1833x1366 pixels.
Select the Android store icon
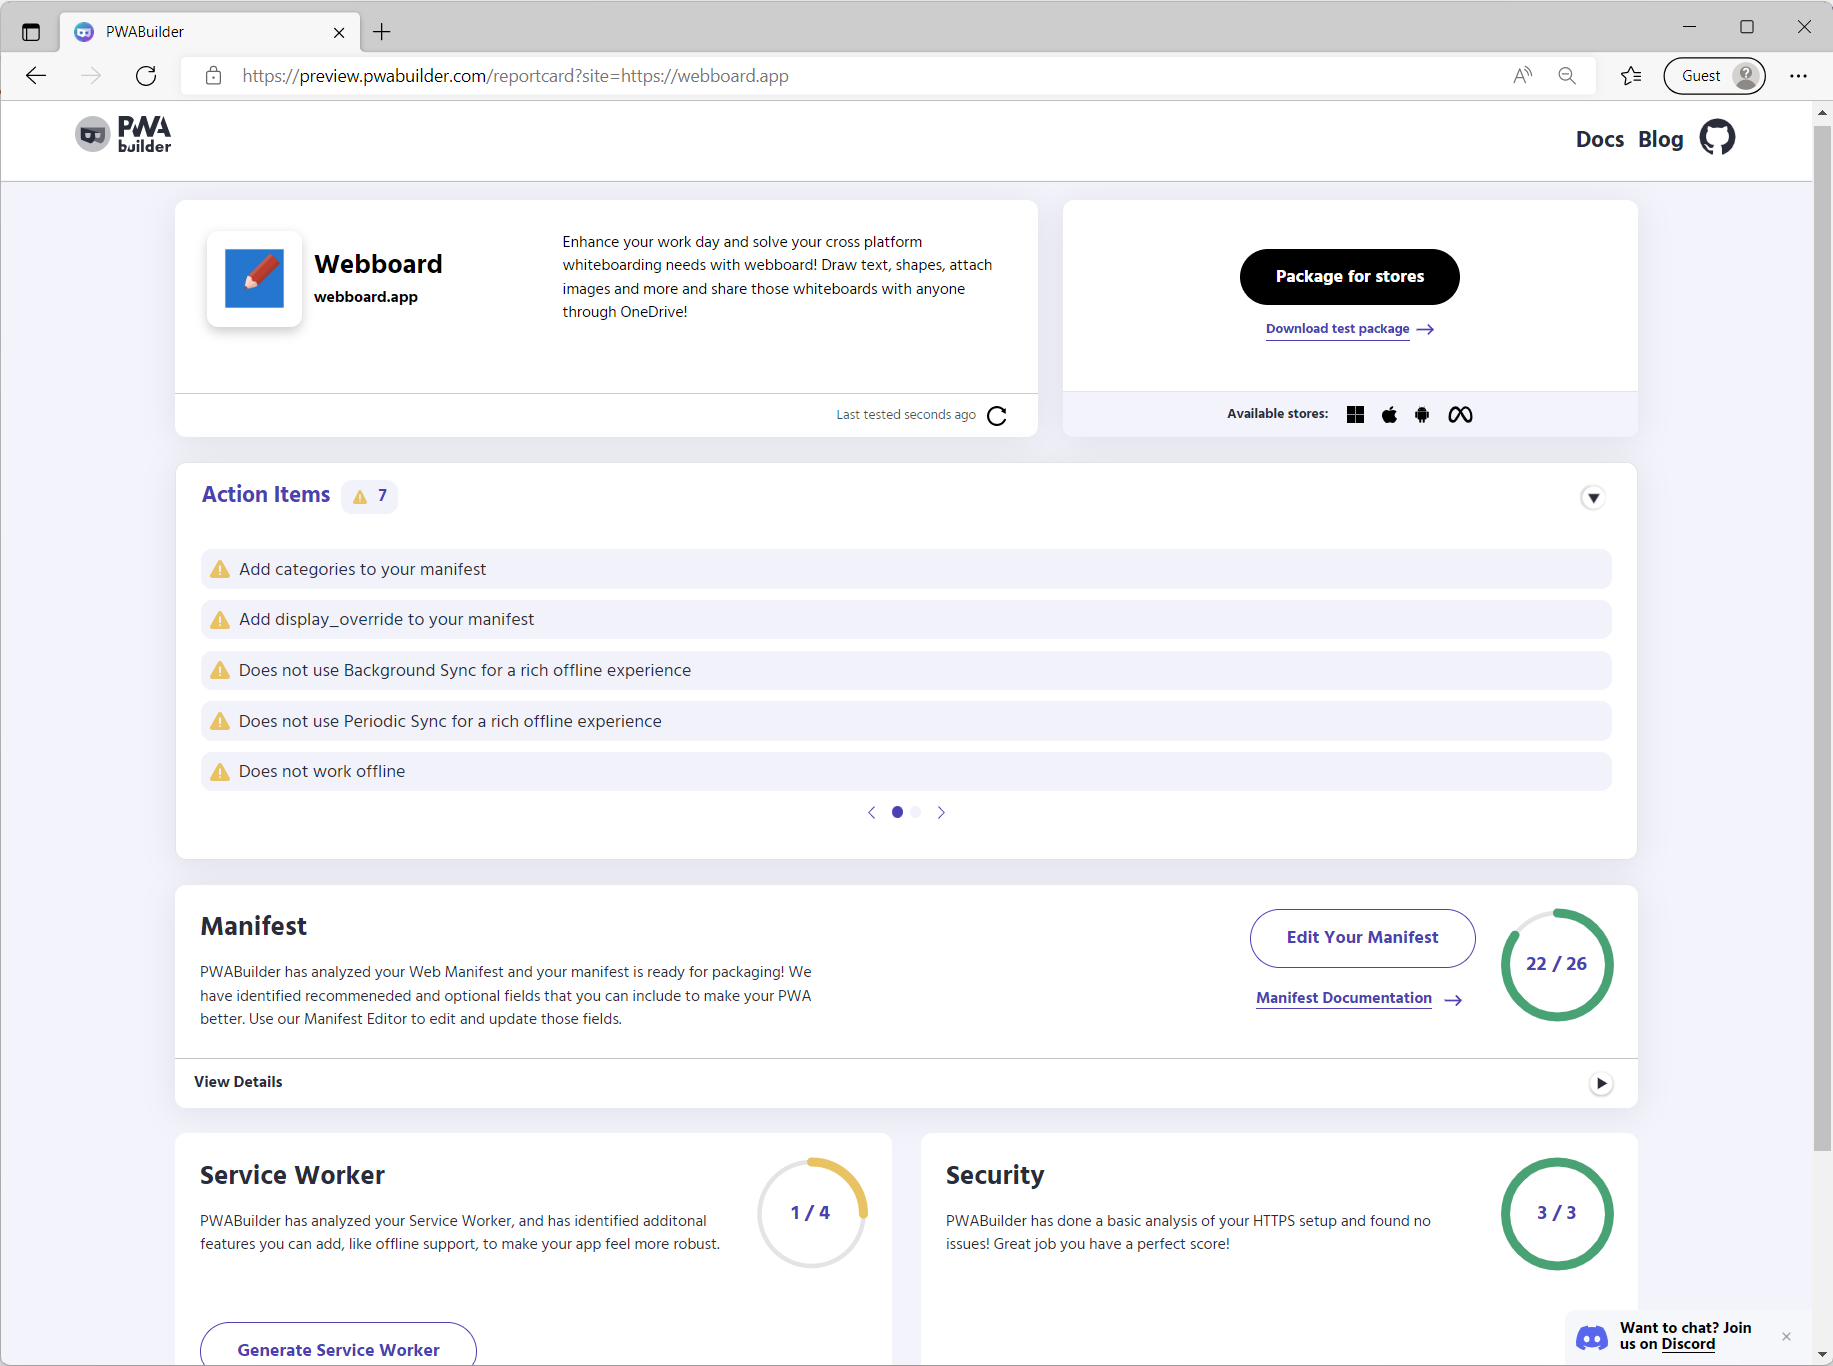point(1422,415)
